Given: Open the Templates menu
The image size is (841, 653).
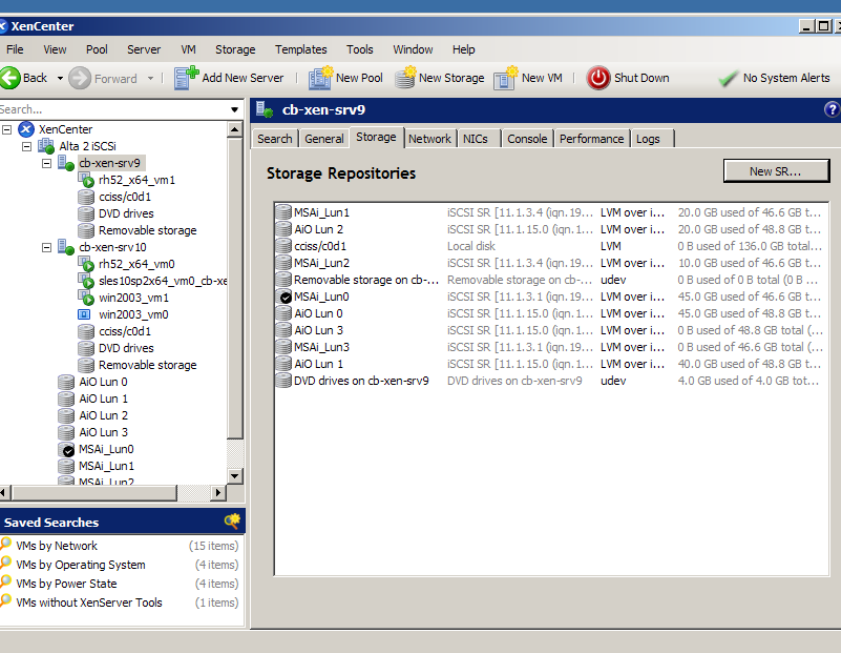Looking at the screenshot, I should [301, 49].
